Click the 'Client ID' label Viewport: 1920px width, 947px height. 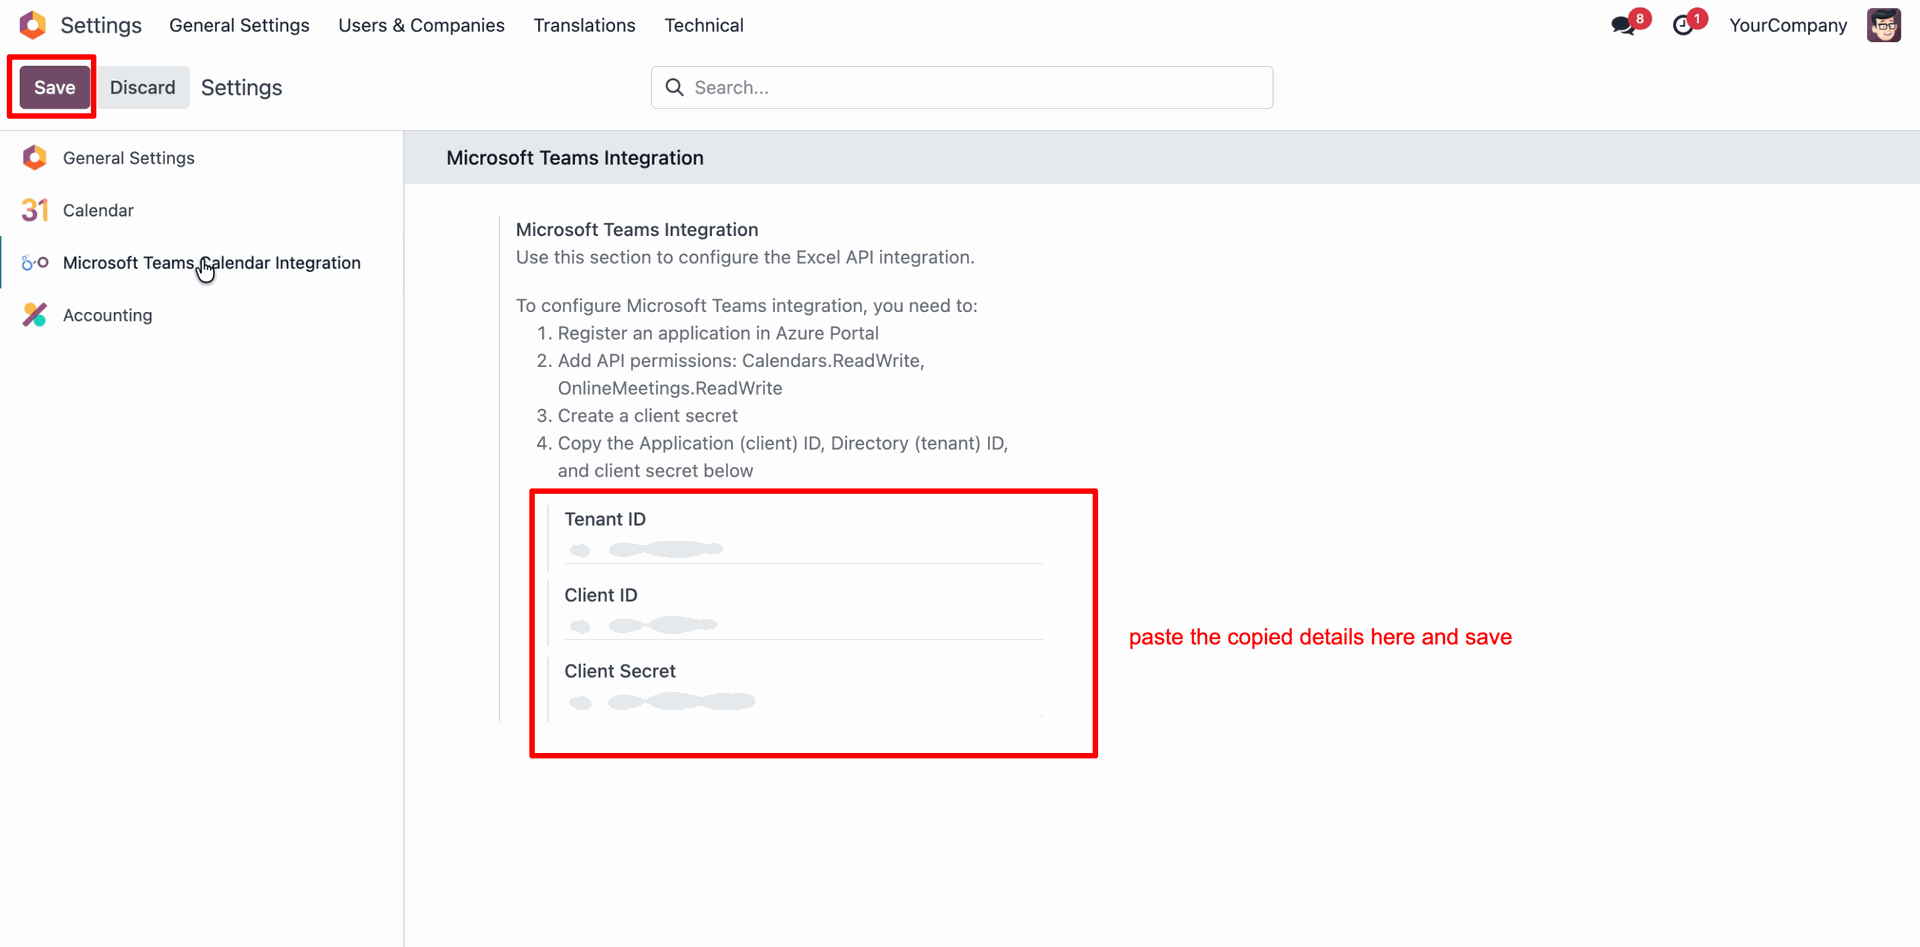(x=601, y=595)
